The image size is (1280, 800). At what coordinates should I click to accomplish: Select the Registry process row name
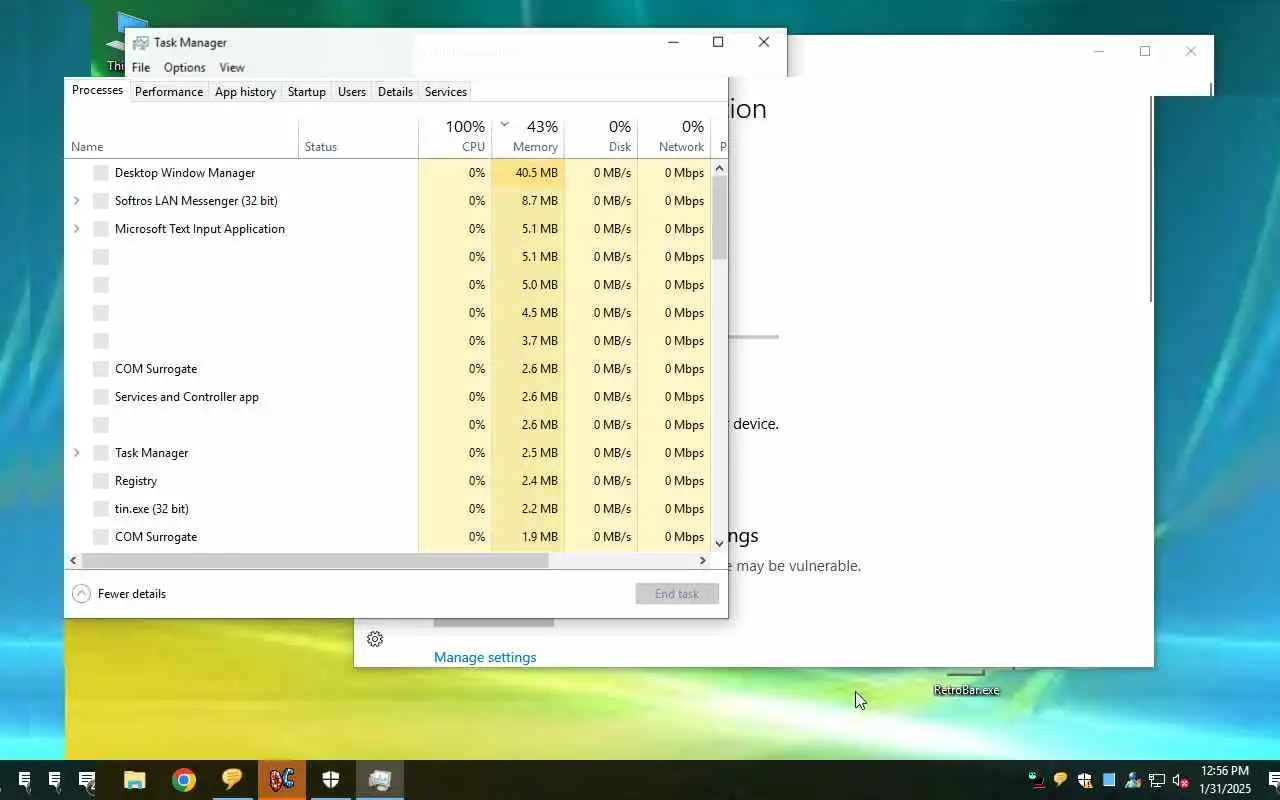(x=136, y=481)
